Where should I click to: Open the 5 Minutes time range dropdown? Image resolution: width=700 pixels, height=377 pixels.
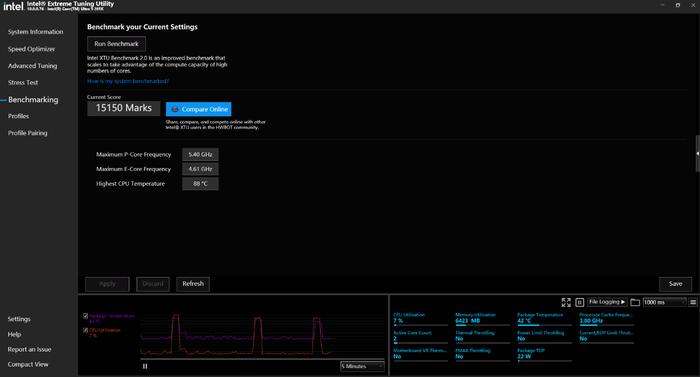tap(362, 366)
